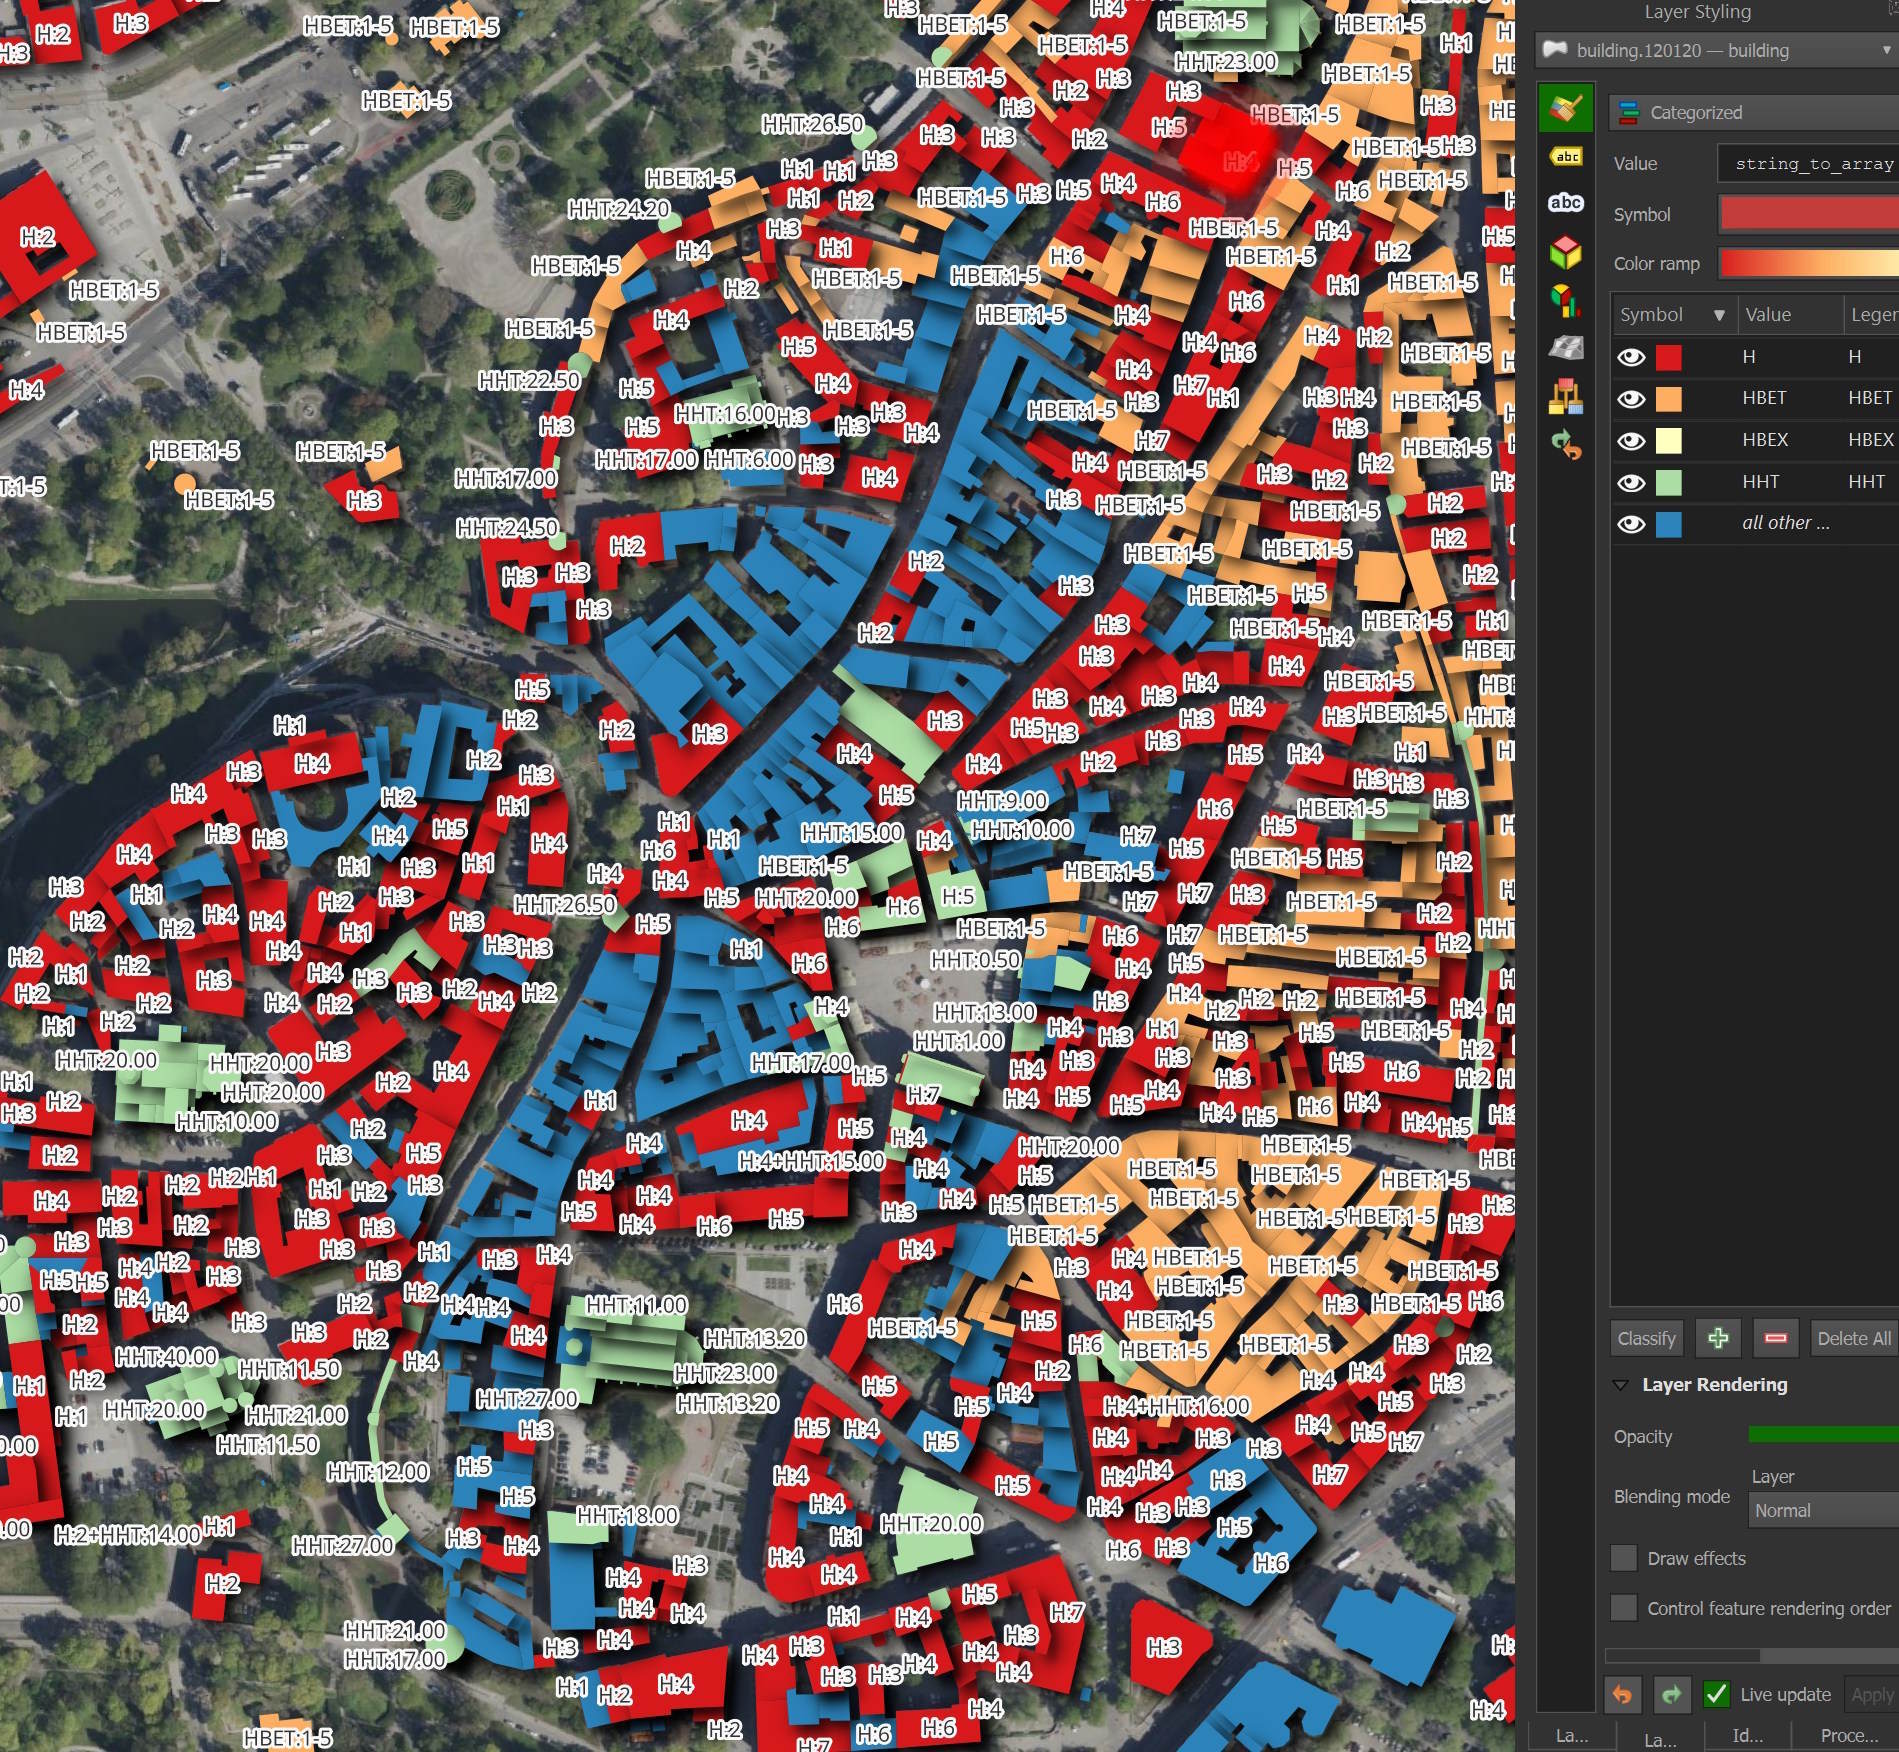Open the yellow Labels tab icon
This screenshot has width=1899, height=1752.
1565,157
